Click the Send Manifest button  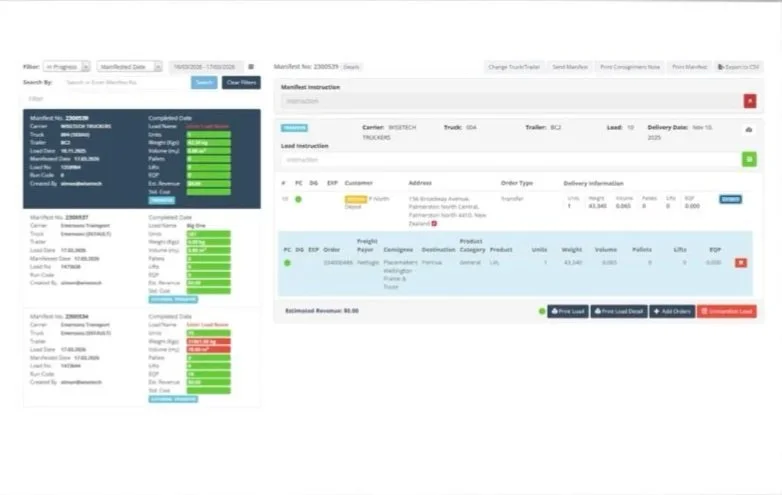click(570, 67)
